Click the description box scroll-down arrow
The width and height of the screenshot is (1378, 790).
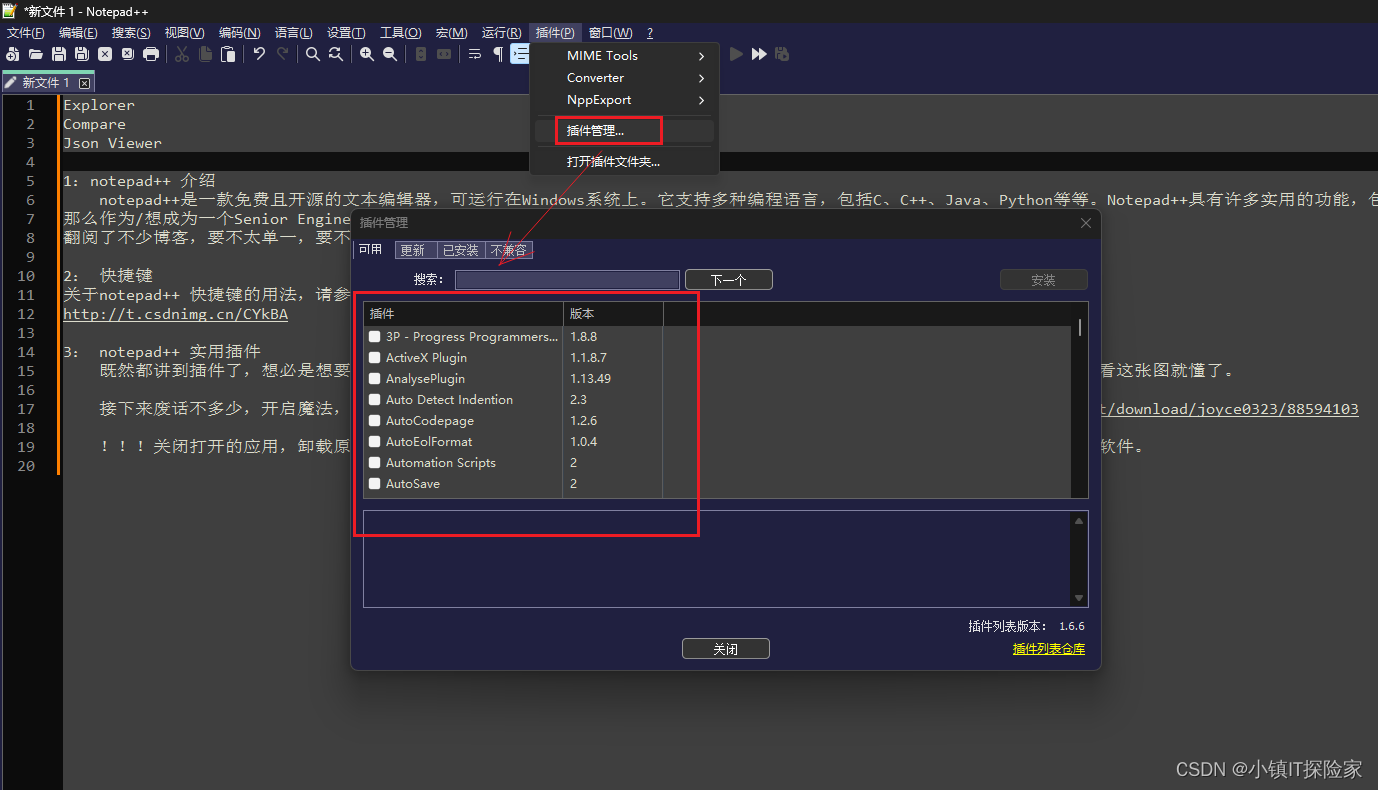[x=1079, y=598]
